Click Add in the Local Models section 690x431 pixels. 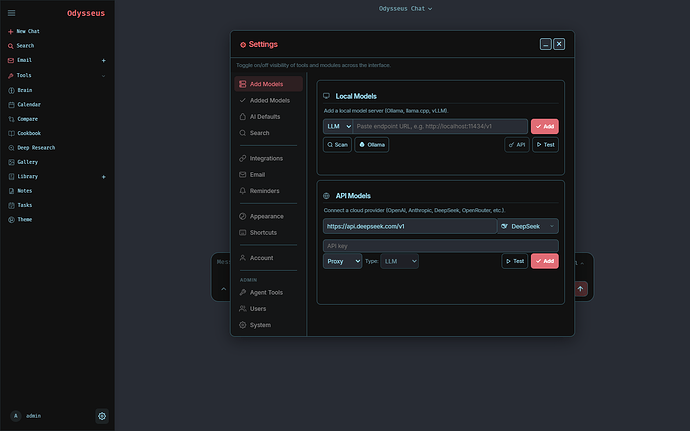(x=545, y=126)
